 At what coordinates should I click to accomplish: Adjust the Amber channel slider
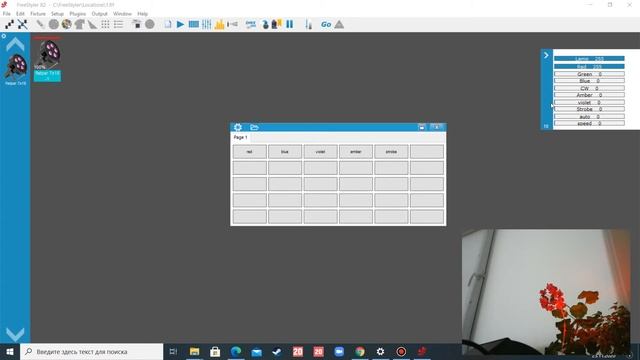pyautogui.click(x=589, y=95)
